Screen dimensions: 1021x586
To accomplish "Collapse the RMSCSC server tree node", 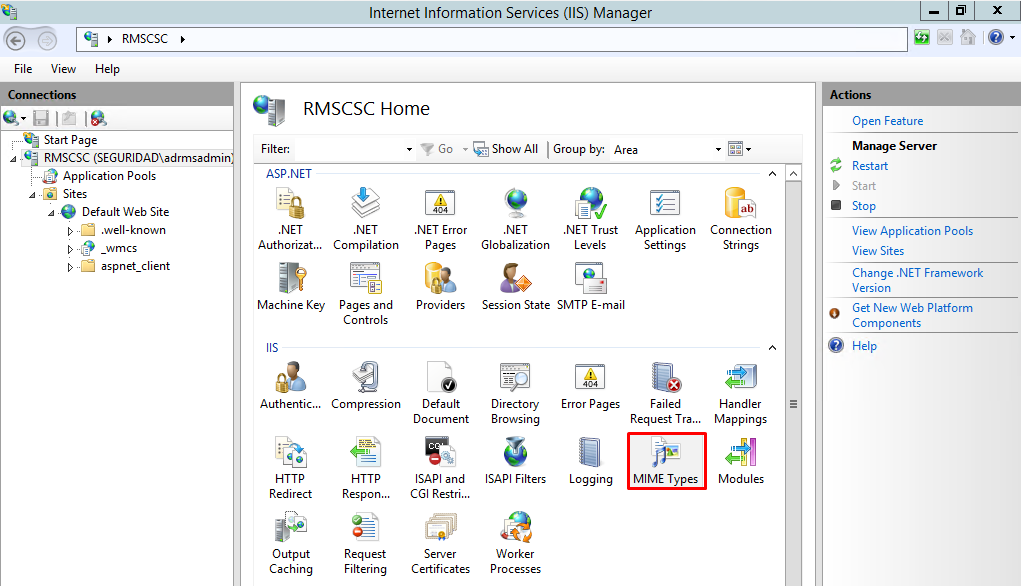I will (13, 159).
